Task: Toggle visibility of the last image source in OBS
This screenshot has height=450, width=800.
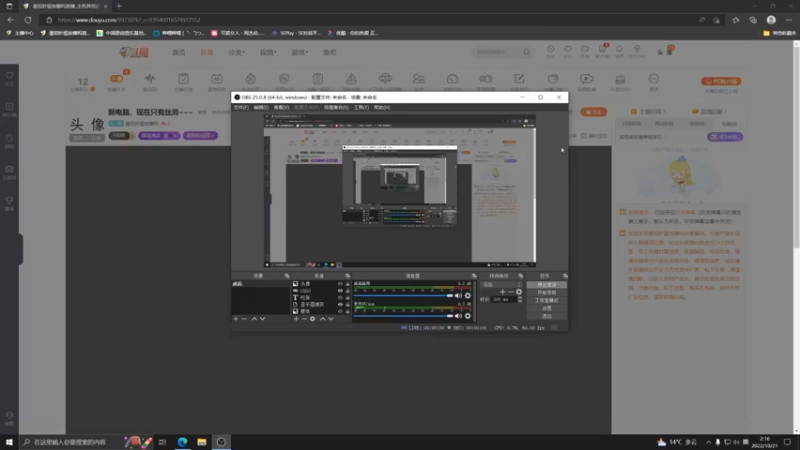Action: [340, 311]
